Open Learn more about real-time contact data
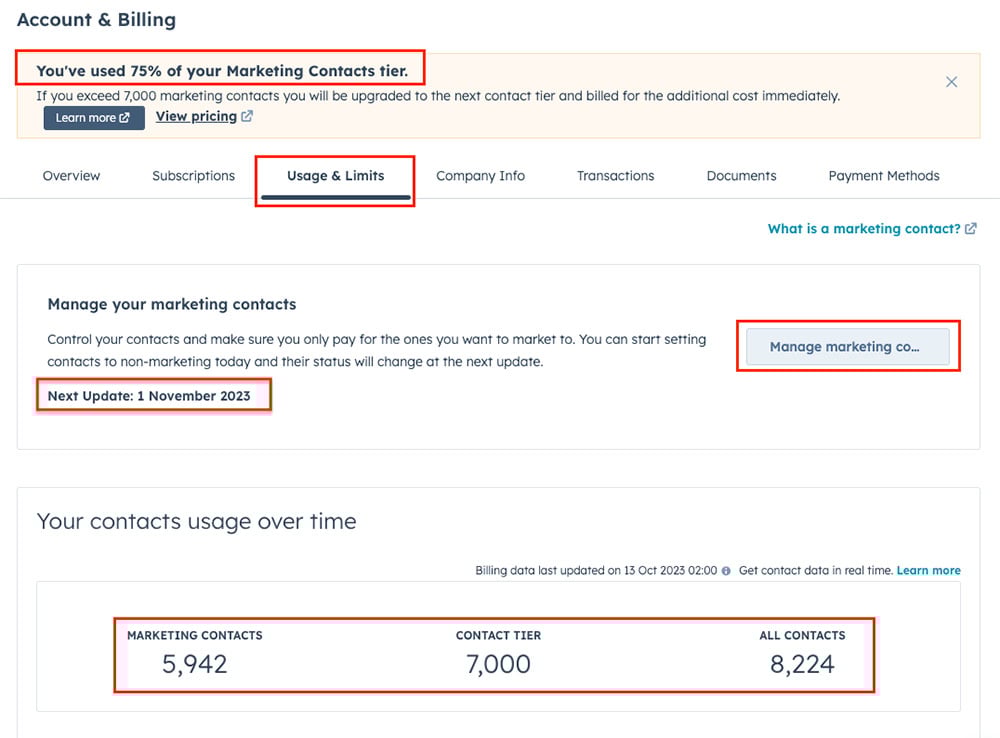 pyautogui.click(x=928, y=570)
